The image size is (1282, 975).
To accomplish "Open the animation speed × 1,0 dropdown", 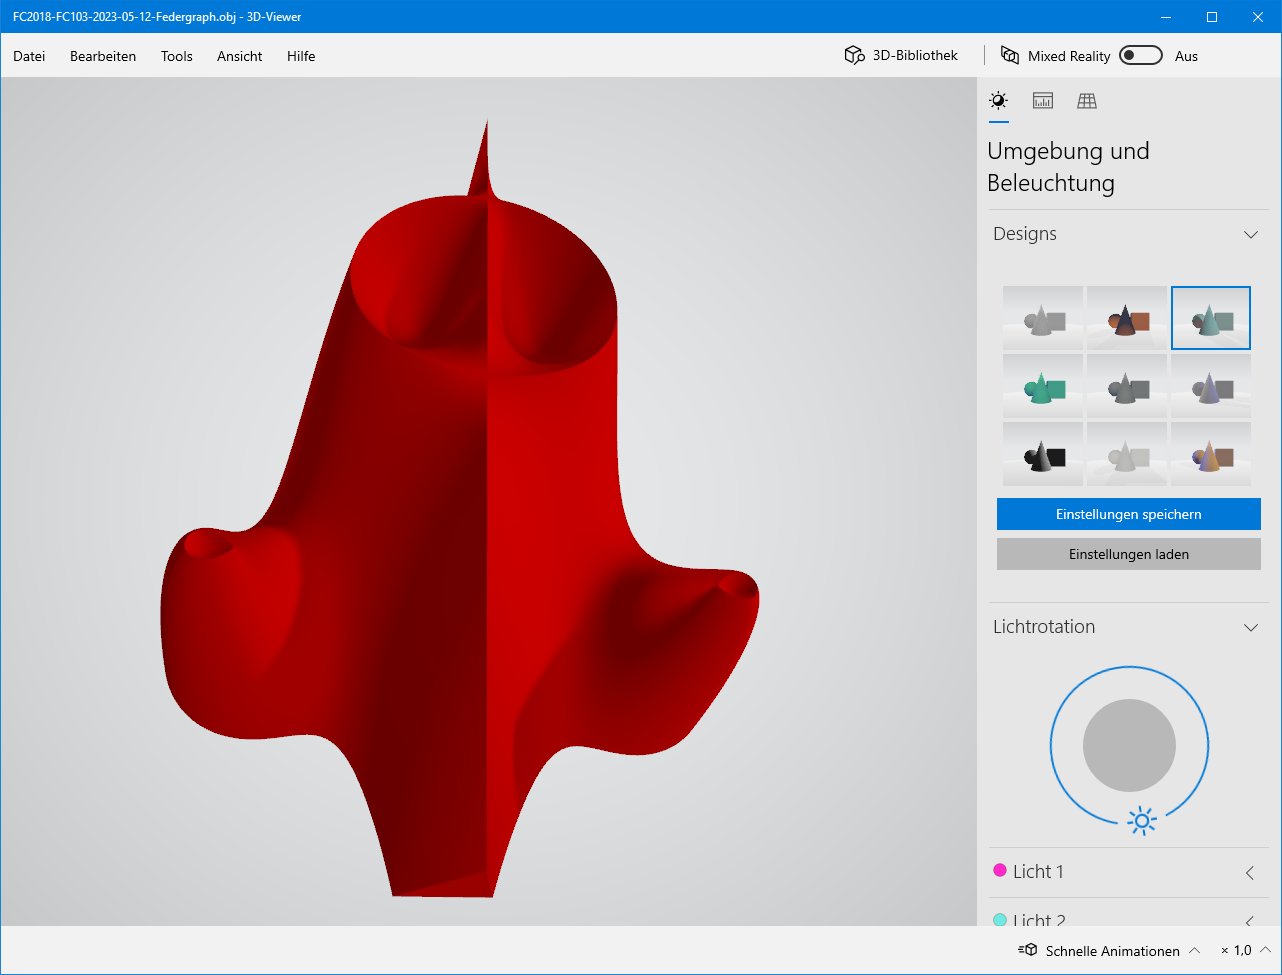I will 1265,950.
